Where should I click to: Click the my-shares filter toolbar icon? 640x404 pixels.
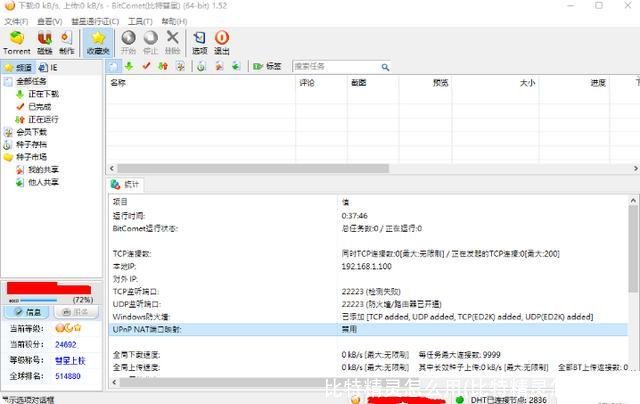pyautogui.click(x=219, y=66)
